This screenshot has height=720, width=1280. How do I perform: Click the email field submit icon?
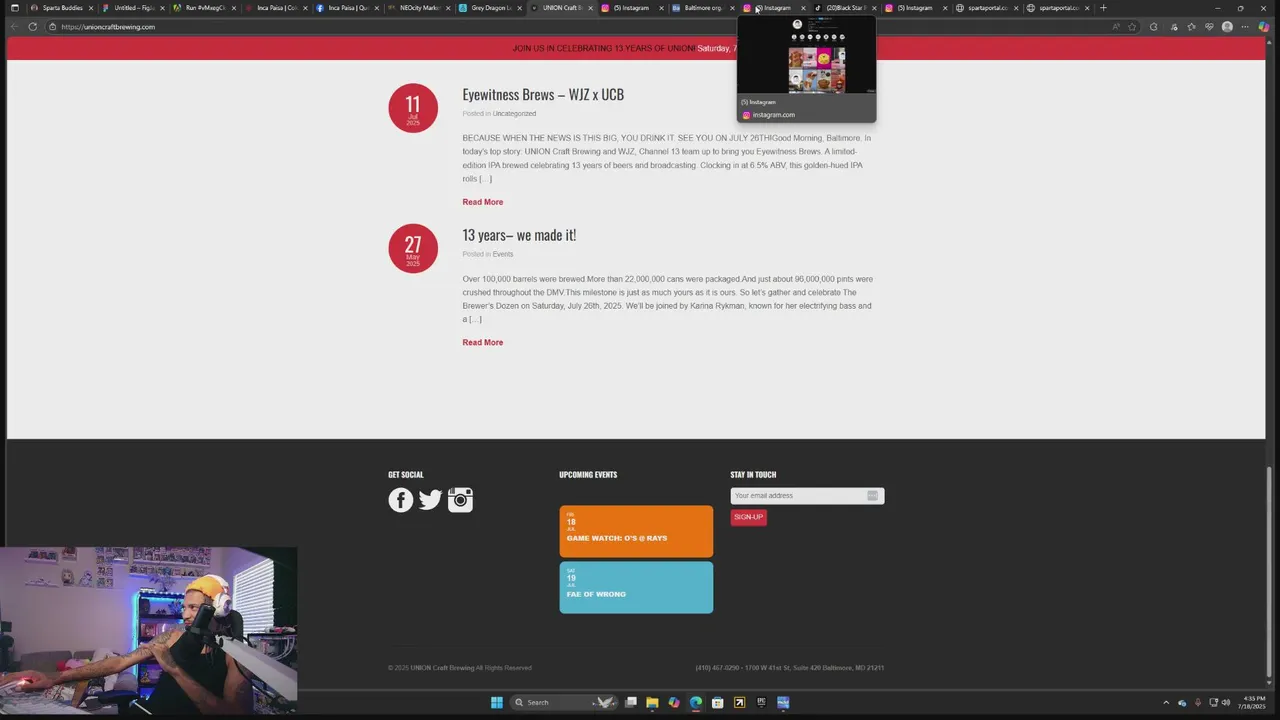[x=872, y=496]
